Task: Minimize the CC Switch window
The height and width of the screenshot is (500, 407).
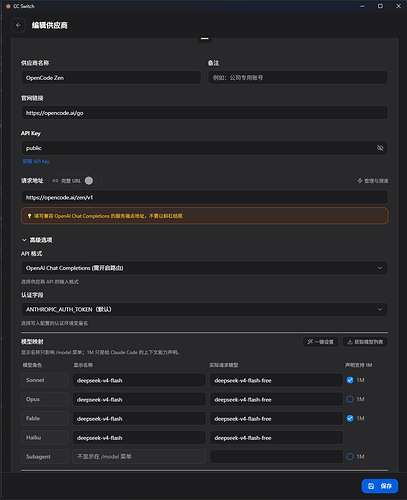Action: 362,6
